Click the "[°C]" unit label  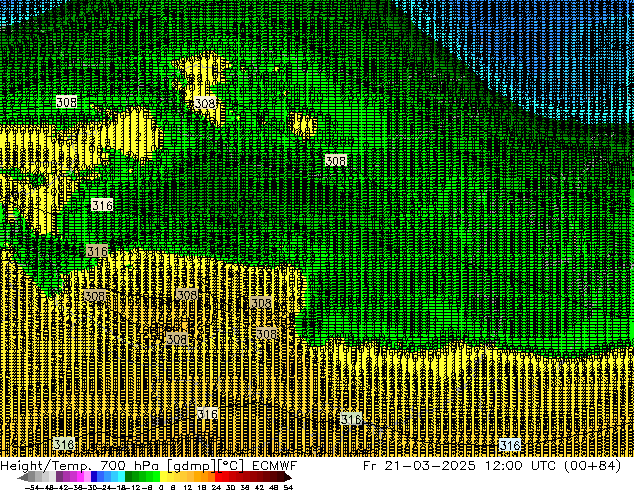pos(231,466)
